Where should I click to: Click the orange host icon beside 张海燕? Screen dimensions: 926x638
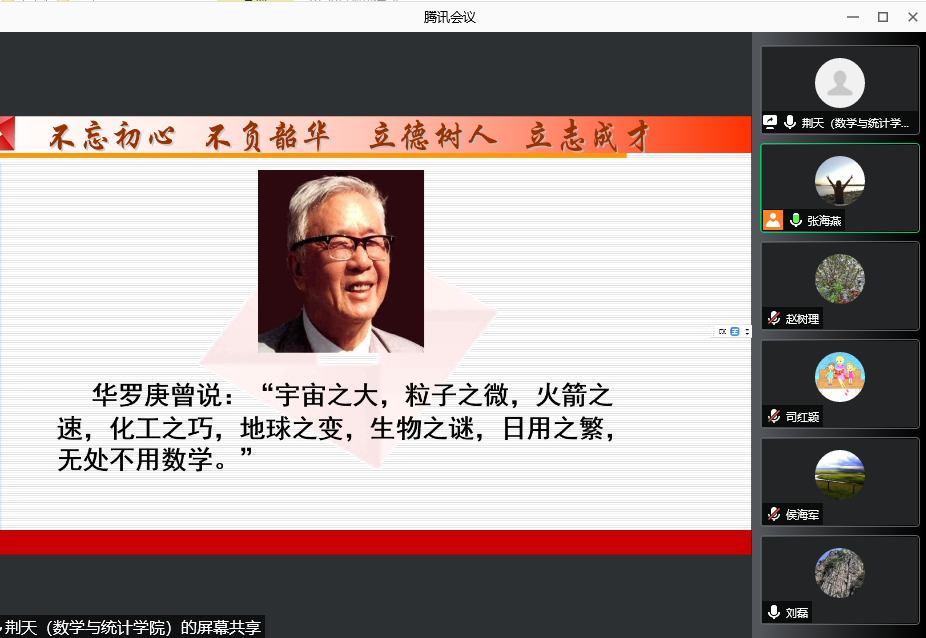(773, 220)
